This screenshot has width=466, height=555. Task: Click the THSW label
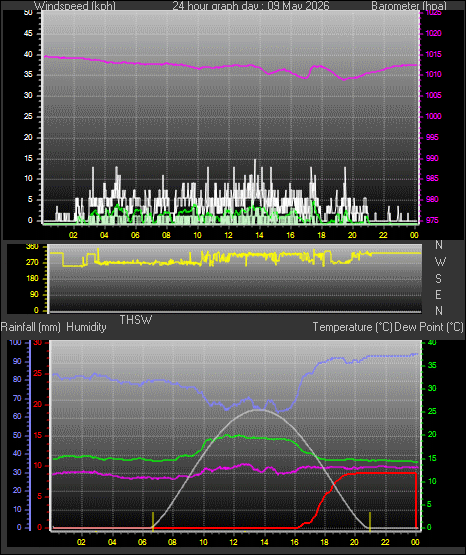pos(136,320)
